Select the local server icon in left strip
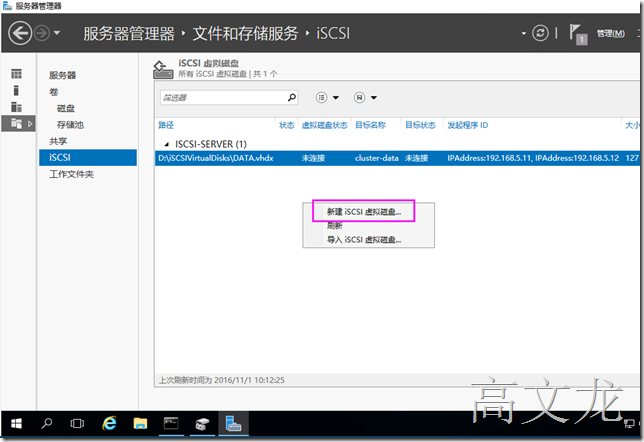Screen dimensions: 644x442 pyautogui.click(x=16, y=90)
